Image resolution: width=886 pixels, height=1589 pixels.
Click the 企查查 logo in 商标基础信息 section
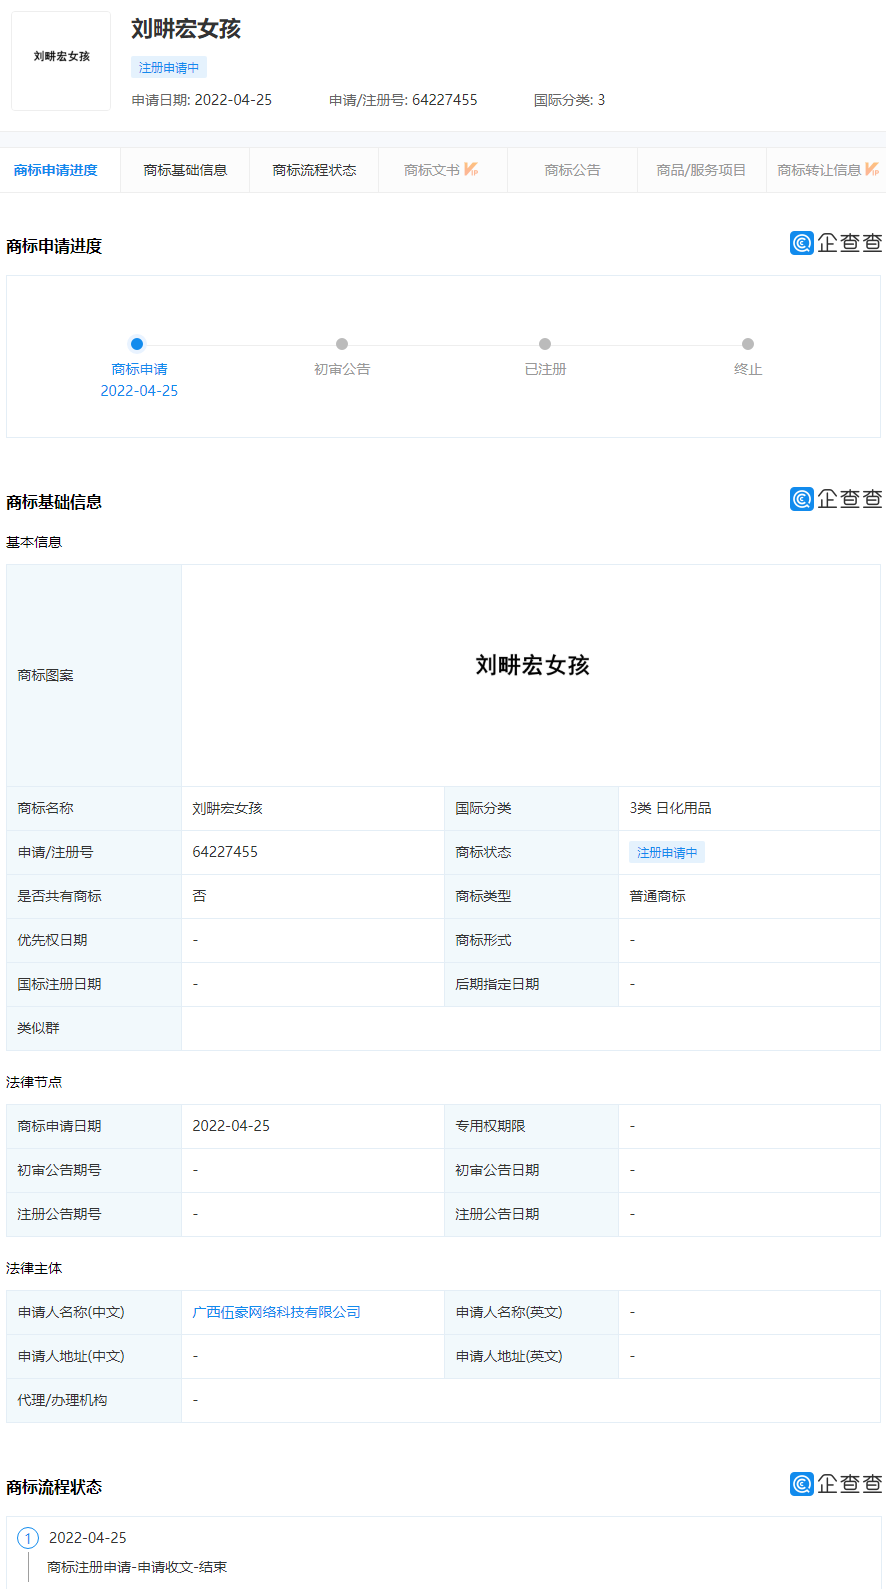point(836,499)
